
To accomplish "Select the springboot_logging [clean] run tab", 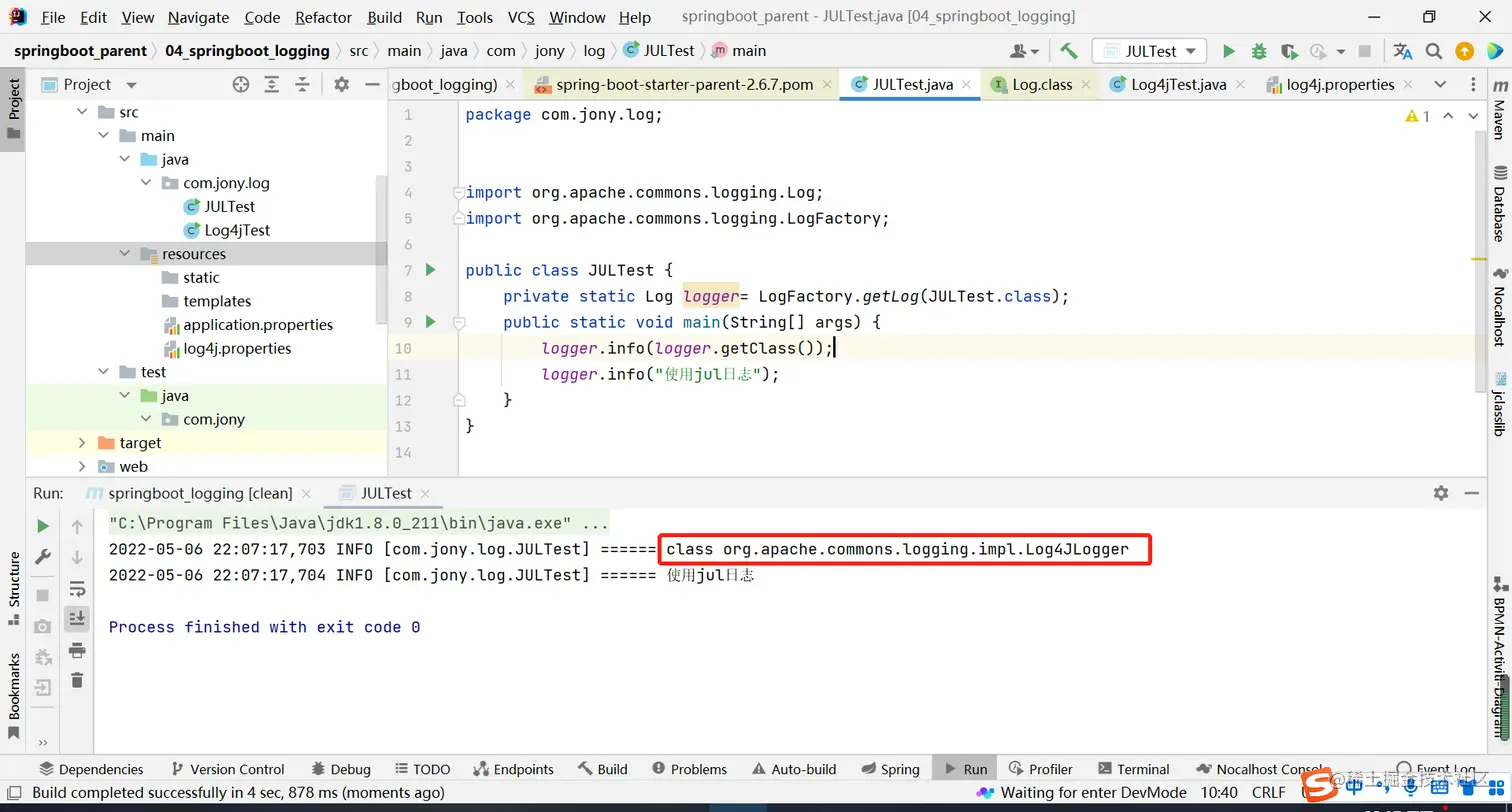I will (200, 493).
